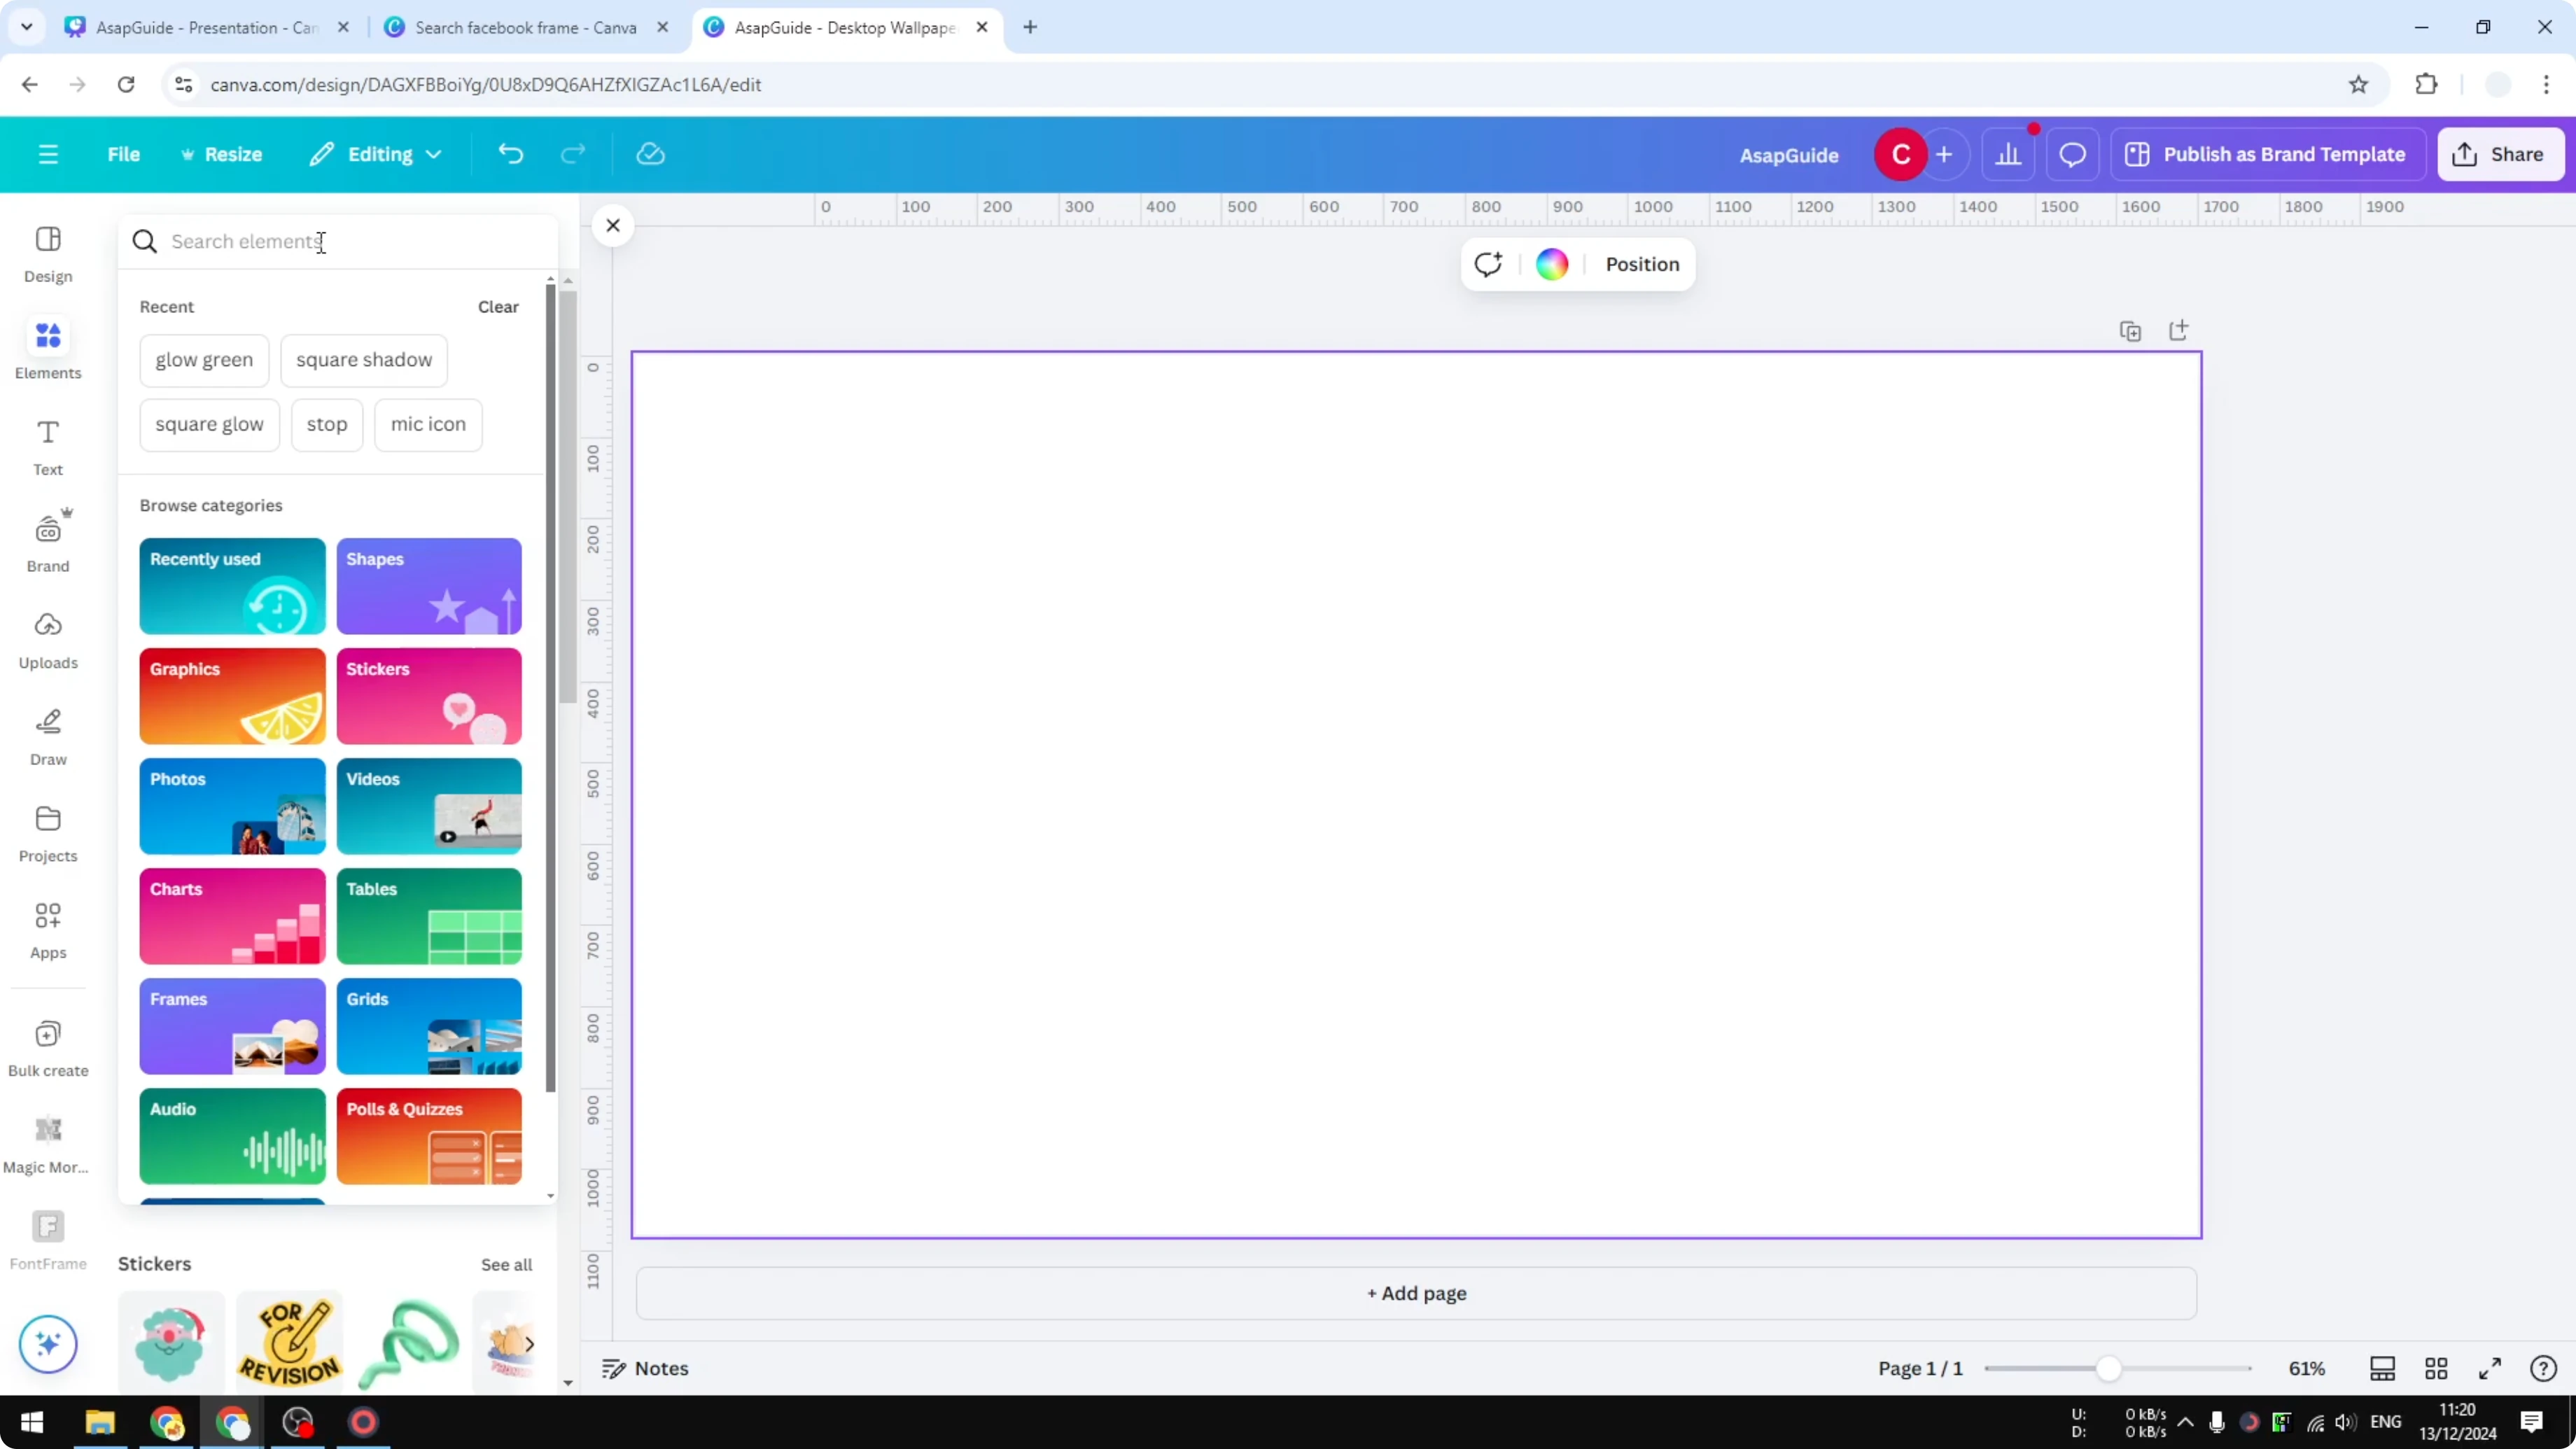Open the browser tab search dropdown

[x=26, y=27]
